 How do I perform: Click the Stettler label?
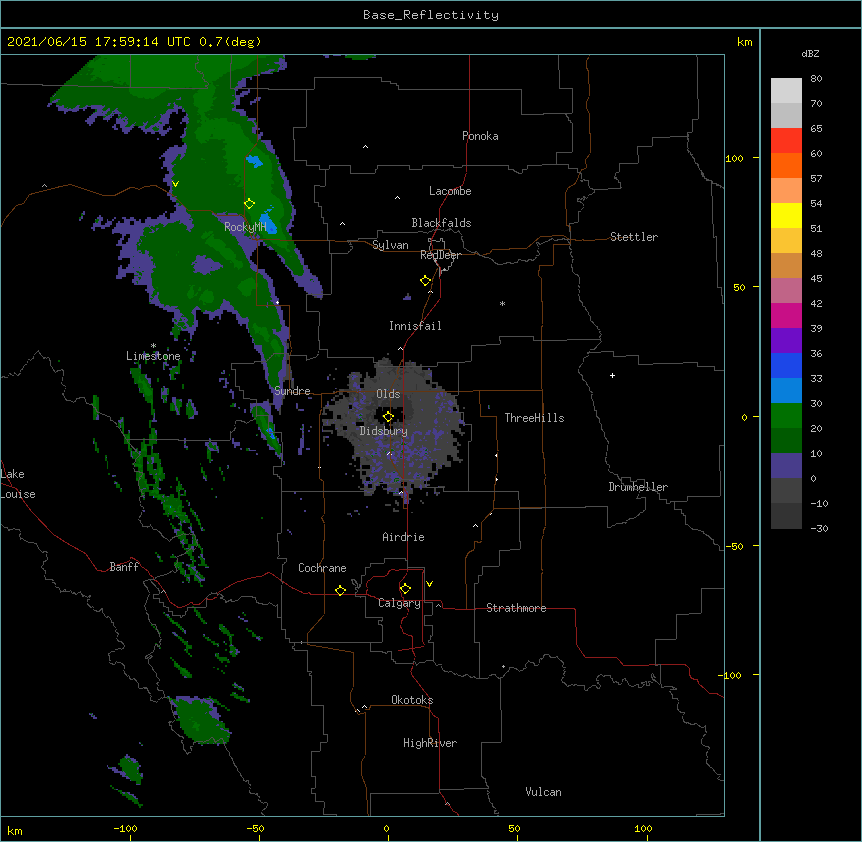pos(634,237)
